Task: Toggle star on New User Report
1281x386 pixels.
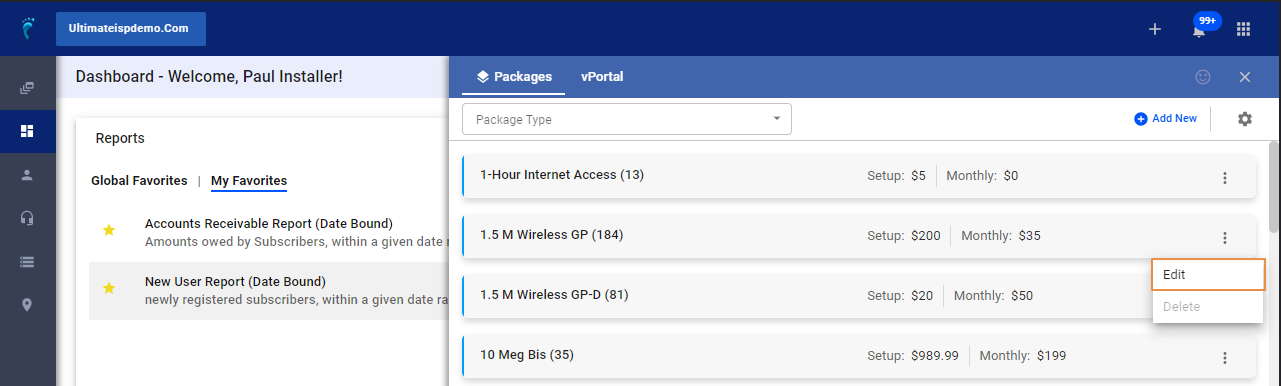Action: 109,288
